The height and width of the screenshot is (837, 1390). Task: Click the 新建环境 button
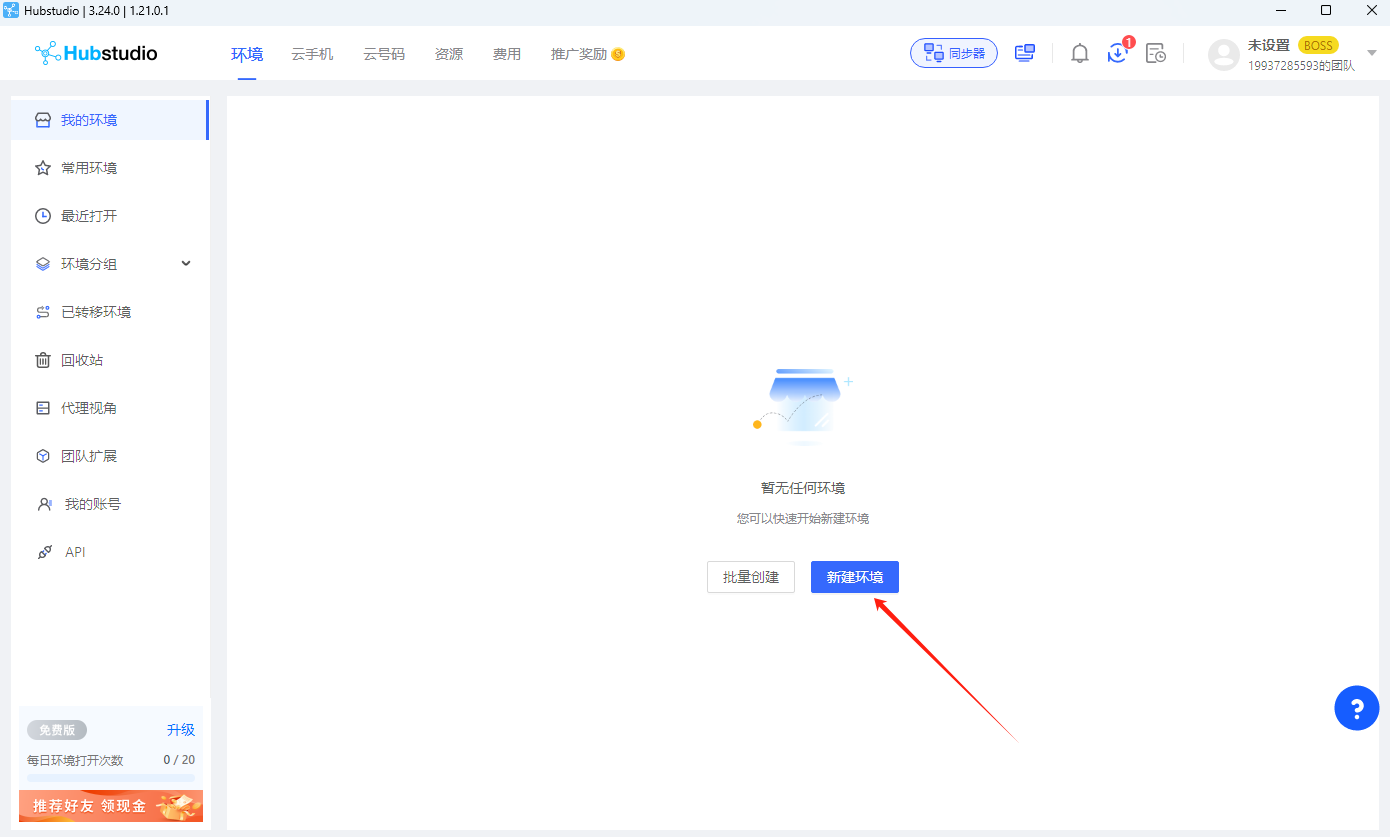[855, 577]
